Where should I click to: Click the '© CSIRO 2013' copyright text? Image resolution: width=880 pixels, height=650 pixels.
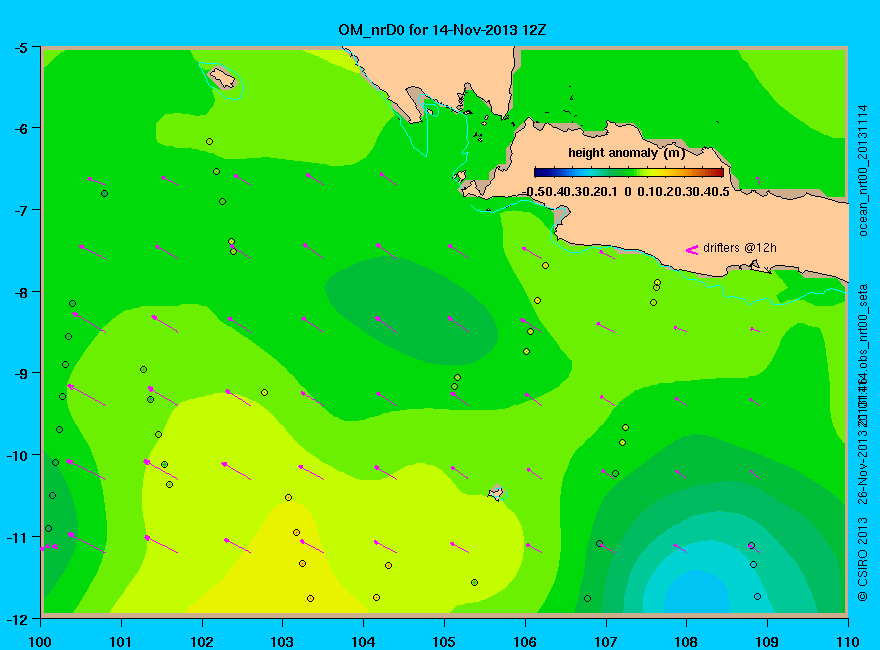coord(863,560)
